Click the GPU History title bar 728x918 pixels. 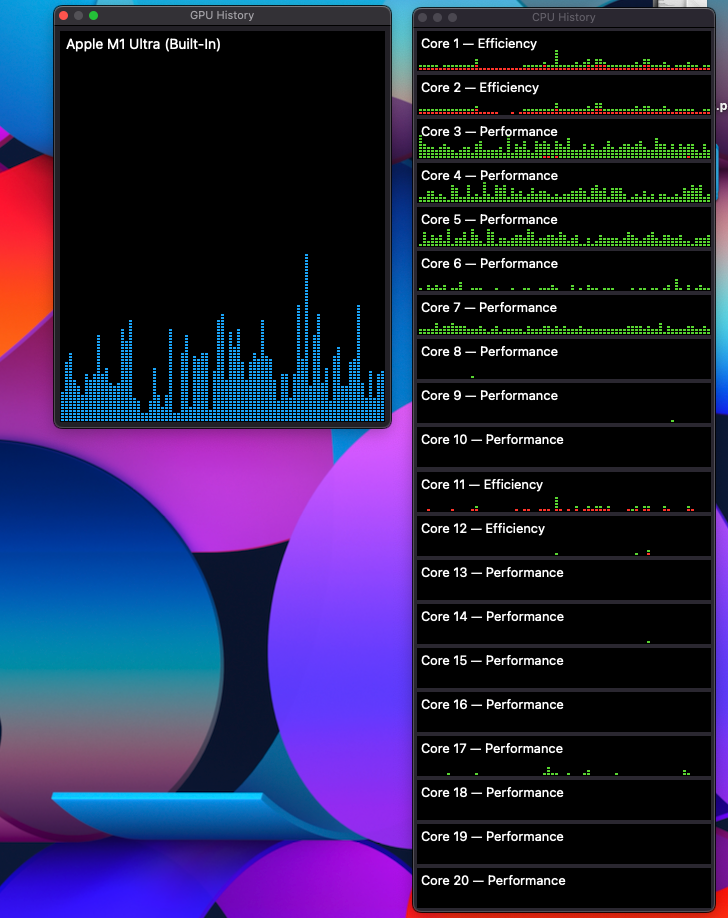click(222, 16)
